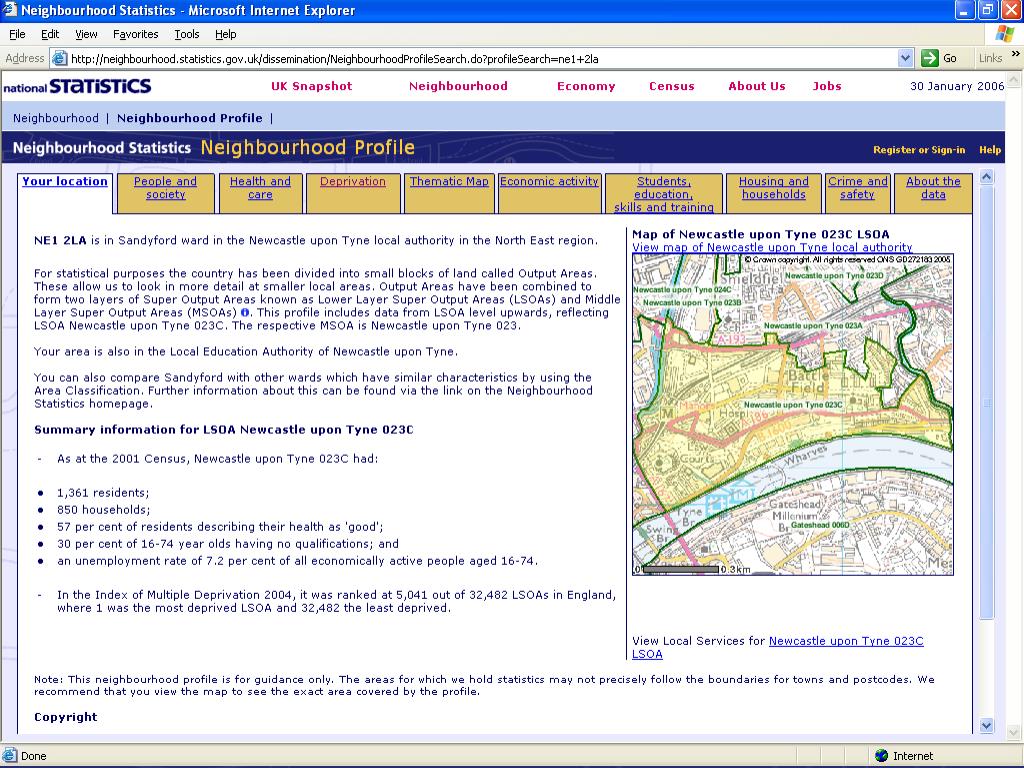The image size is (1024, 768).
Task: Click the page icon beside the address URL
Action: [59, 58]
